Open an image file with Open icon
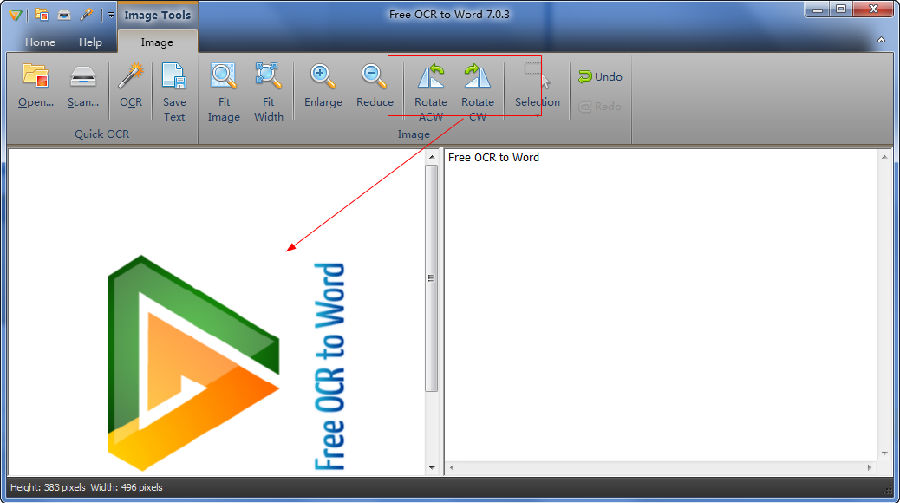This screenshot has height=503, width=900. coord(36,86)
